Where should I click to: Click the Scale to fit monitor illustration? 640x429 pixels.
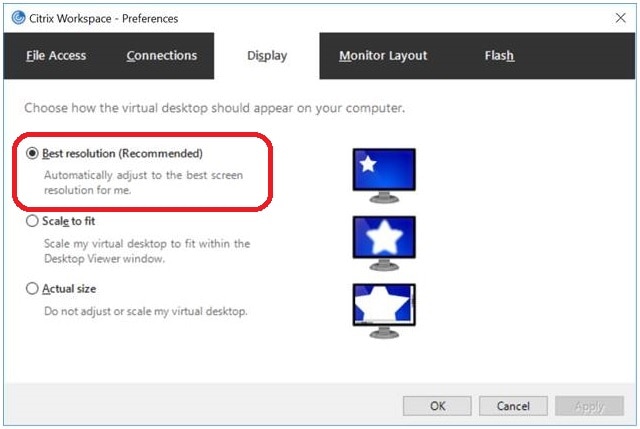384,243
